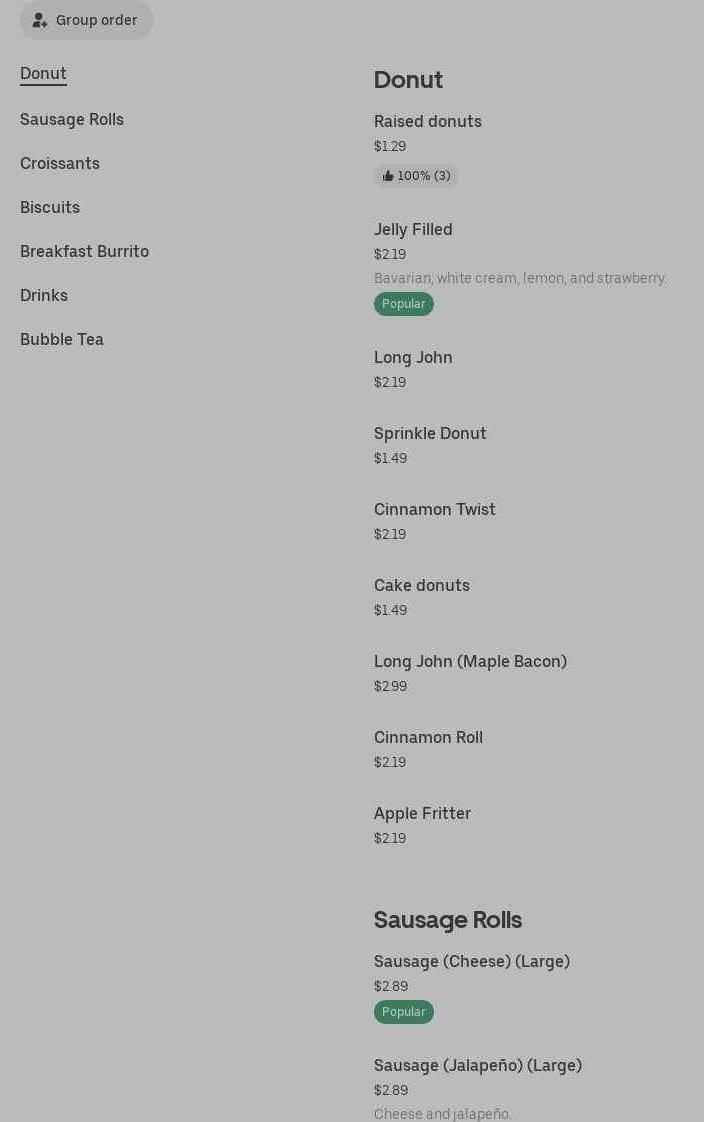704x1122 pixels.
Task: Go to Biscuits menu section
Action: coord(50,208)
